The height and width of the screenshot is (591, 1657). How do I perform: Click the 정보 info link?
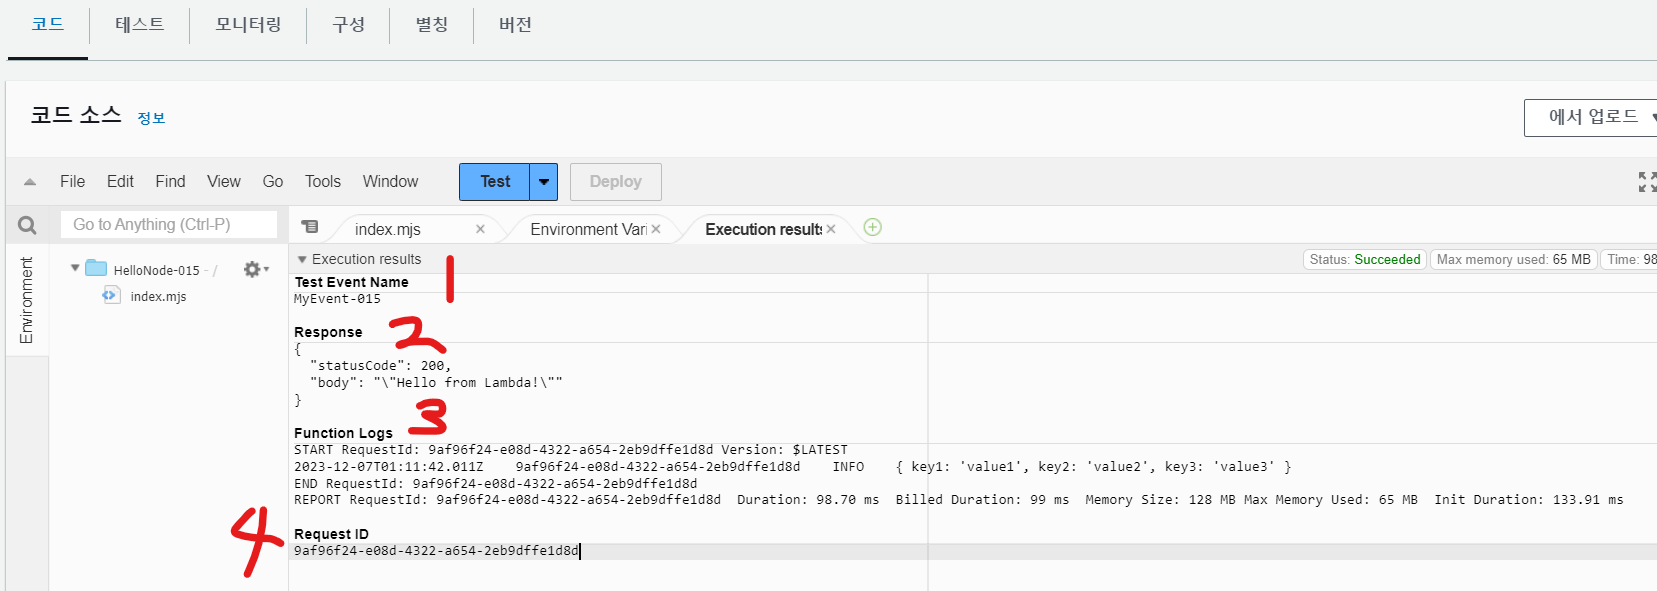(x=151, y=118)
